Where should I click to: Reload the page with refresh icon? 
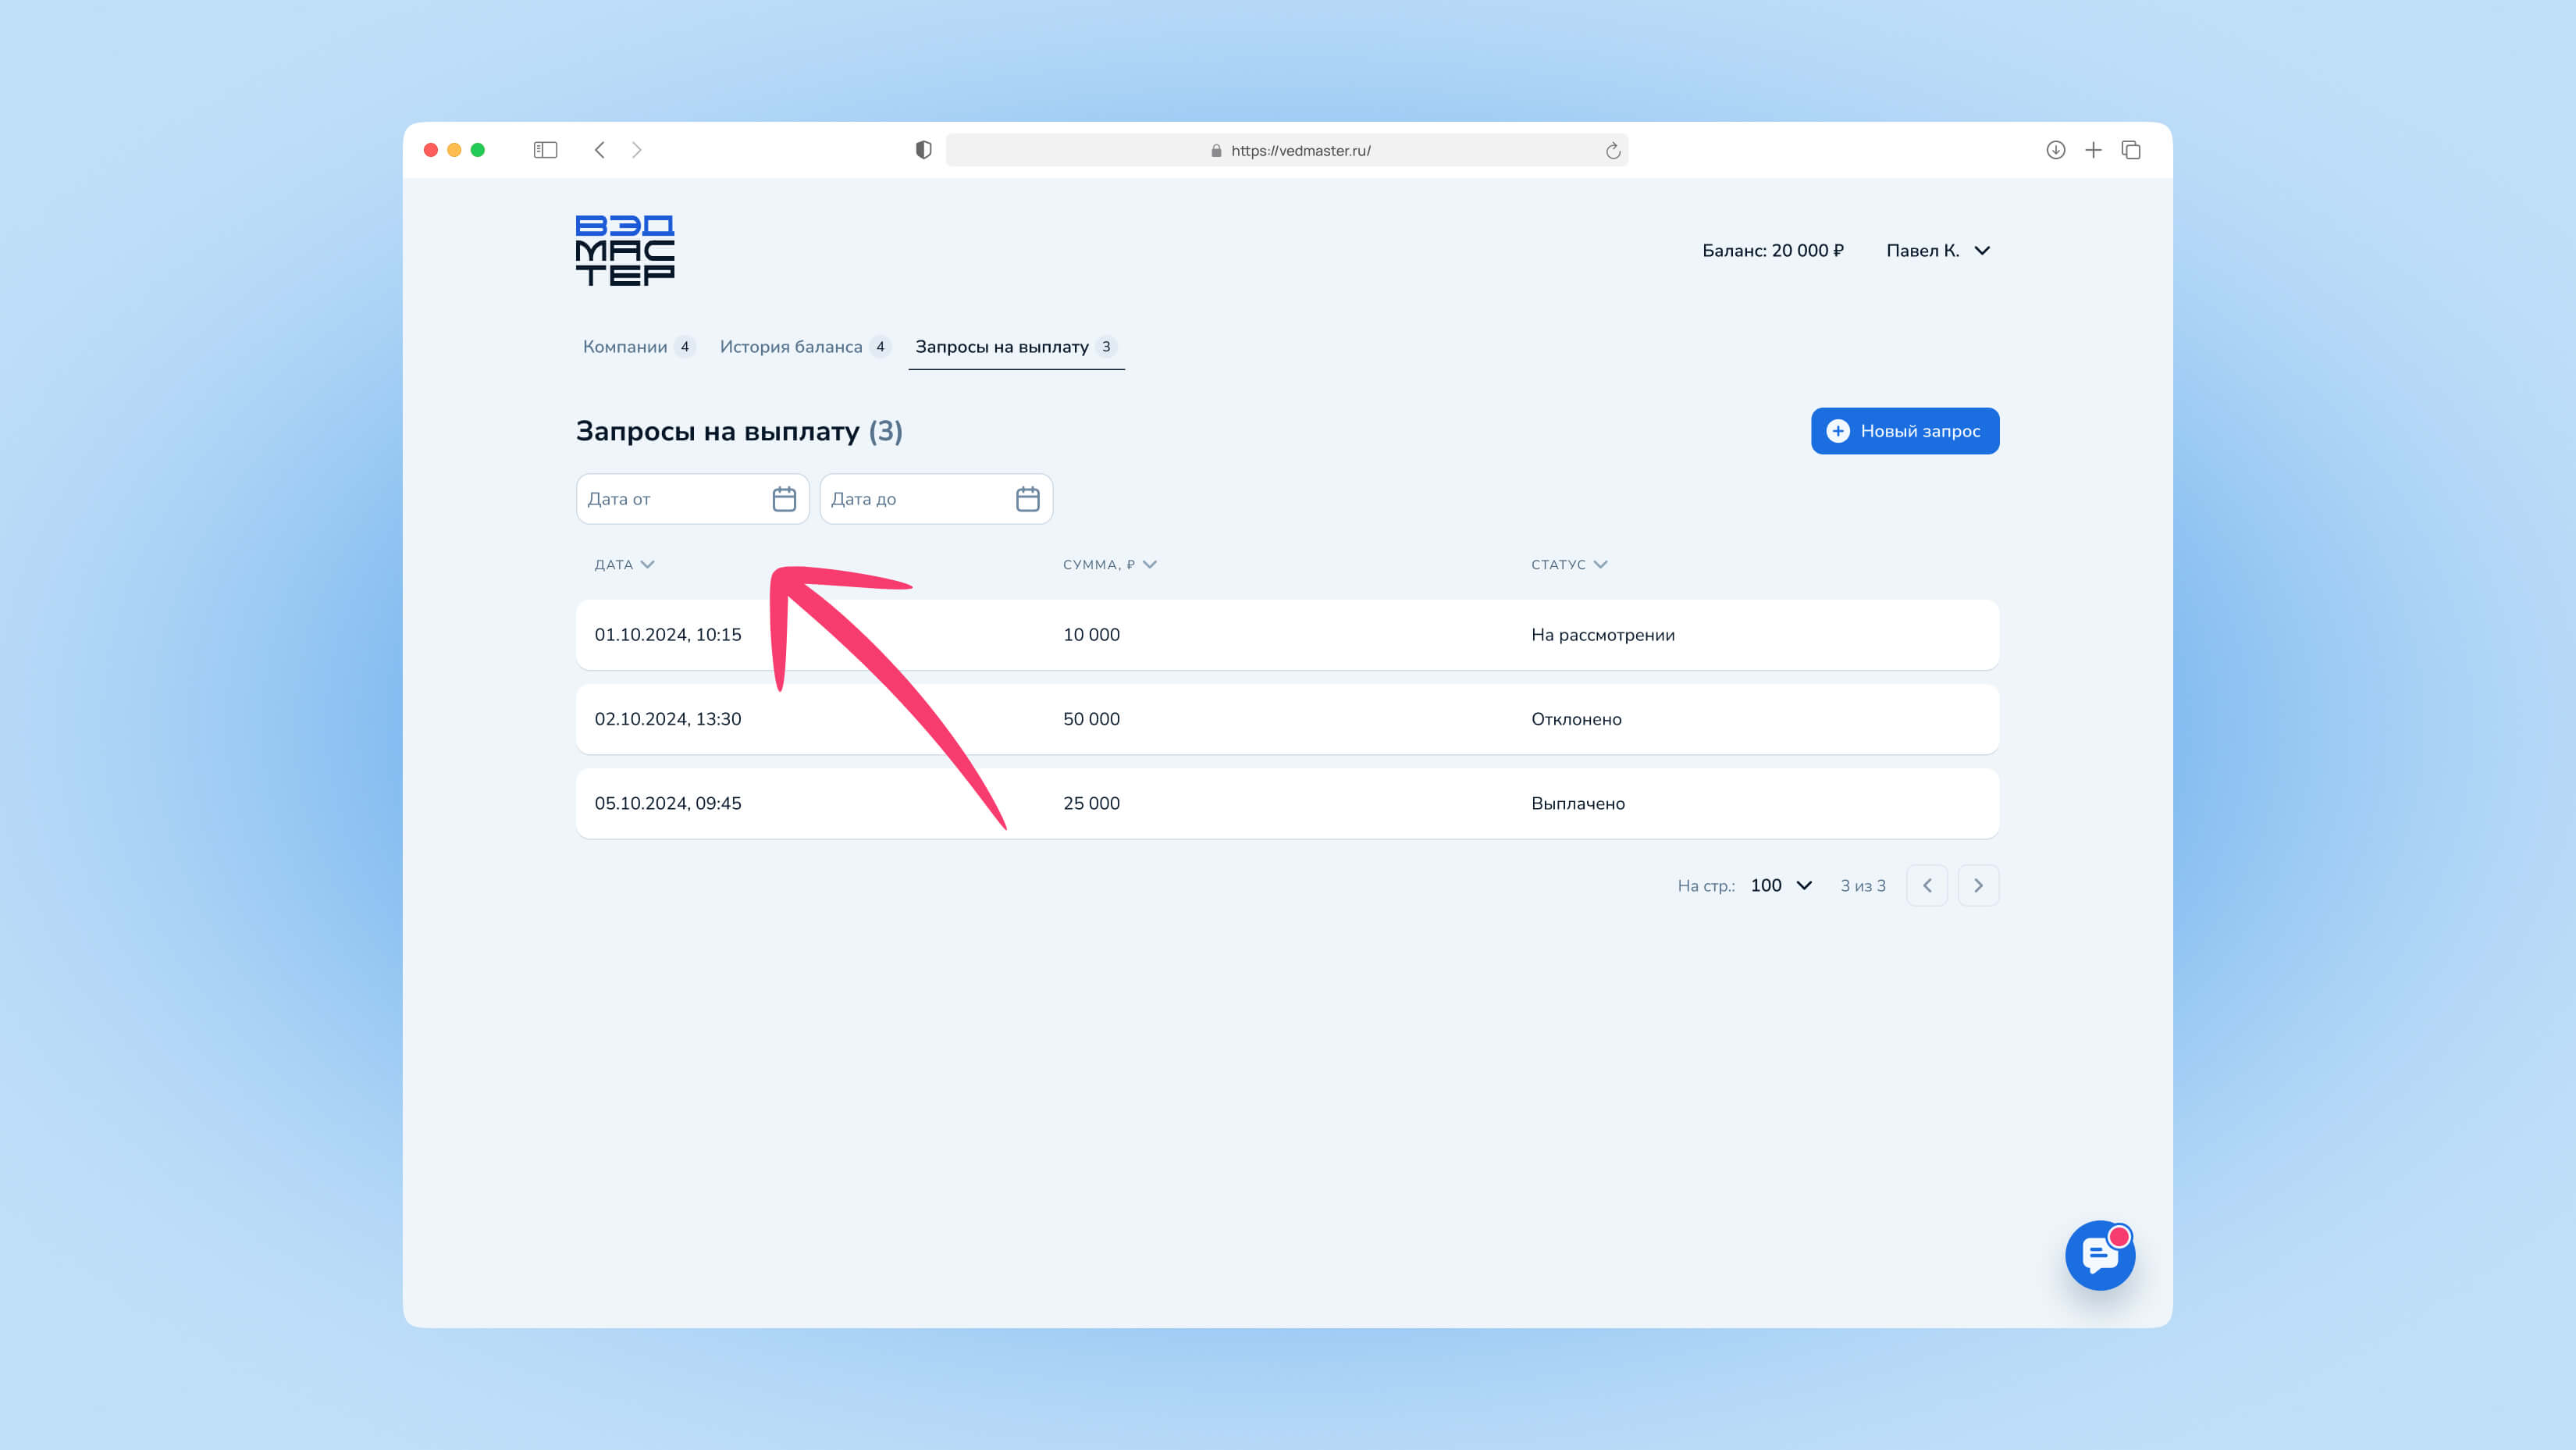1612,151
